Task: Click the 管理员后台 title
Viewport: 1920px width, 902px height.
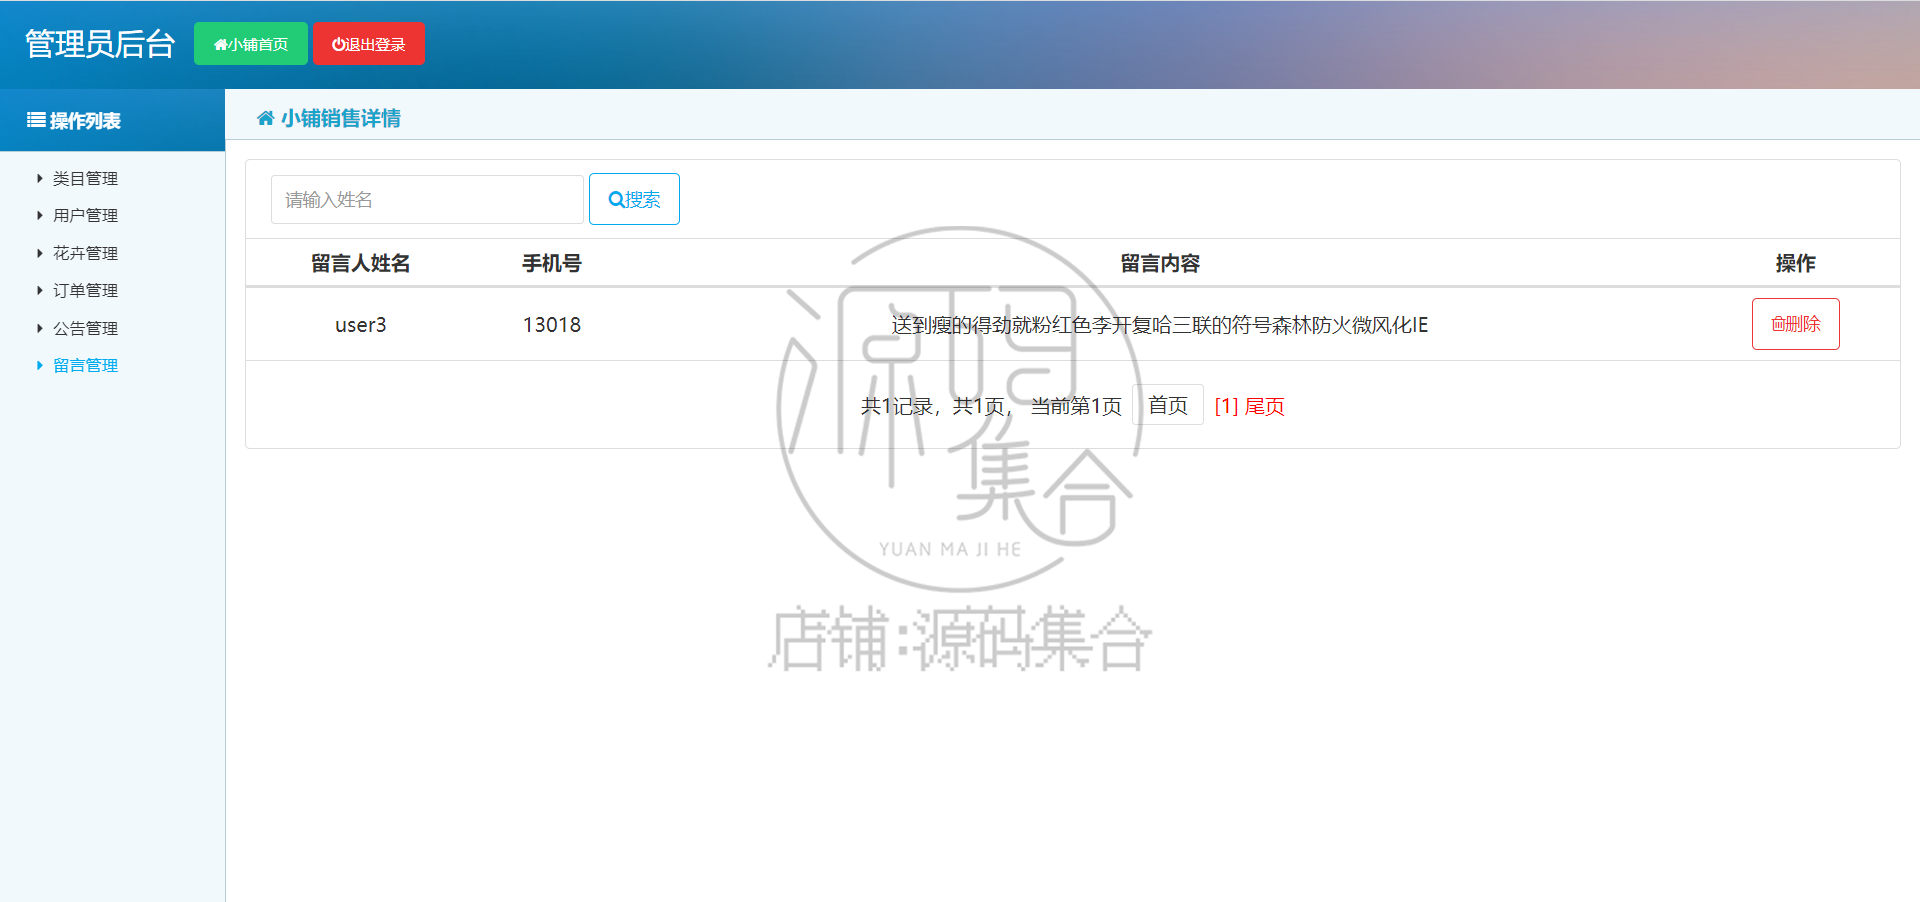Action: [x=100, y=44]
